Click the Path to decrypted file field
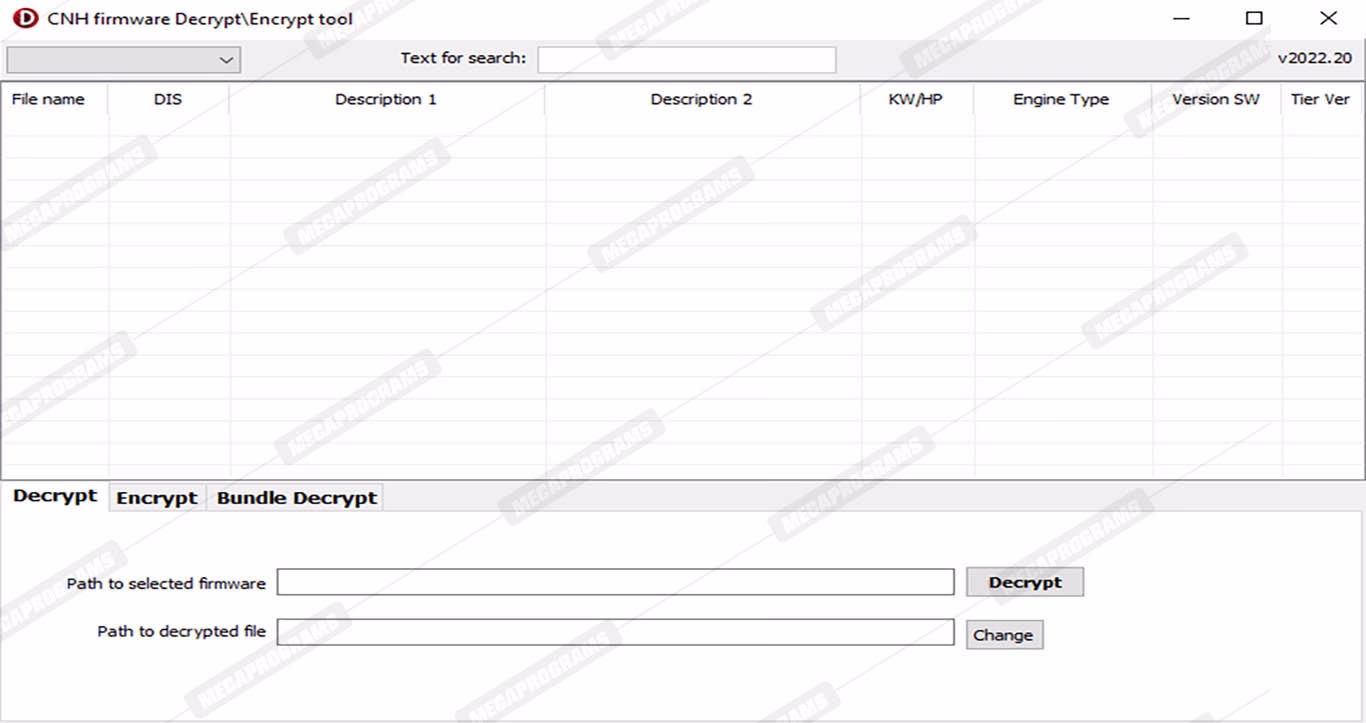 coord(615,632)
